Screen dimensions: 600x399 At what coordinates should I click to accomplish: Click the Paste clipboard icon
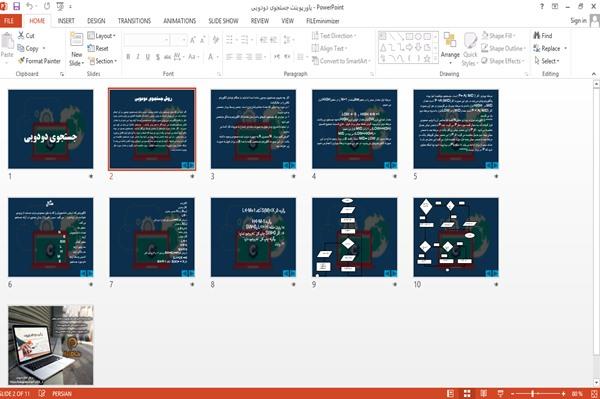(x=7, y=41)
